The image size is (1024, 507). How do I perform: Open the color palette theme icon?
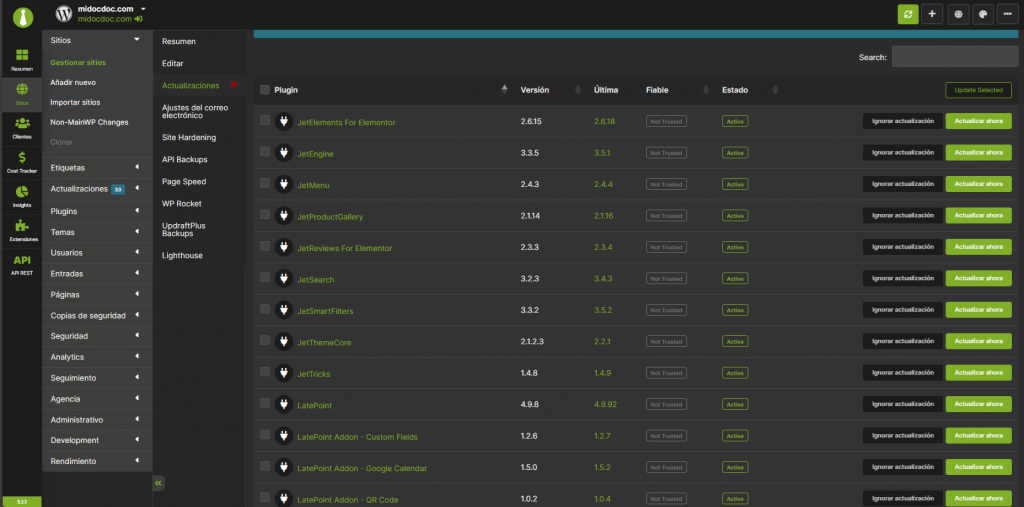pos(983,14)
